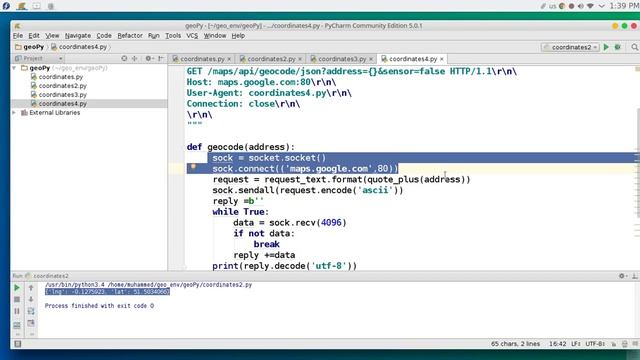
Task: Click the 'def geocode(address):' code line
Action: point(240,147)
